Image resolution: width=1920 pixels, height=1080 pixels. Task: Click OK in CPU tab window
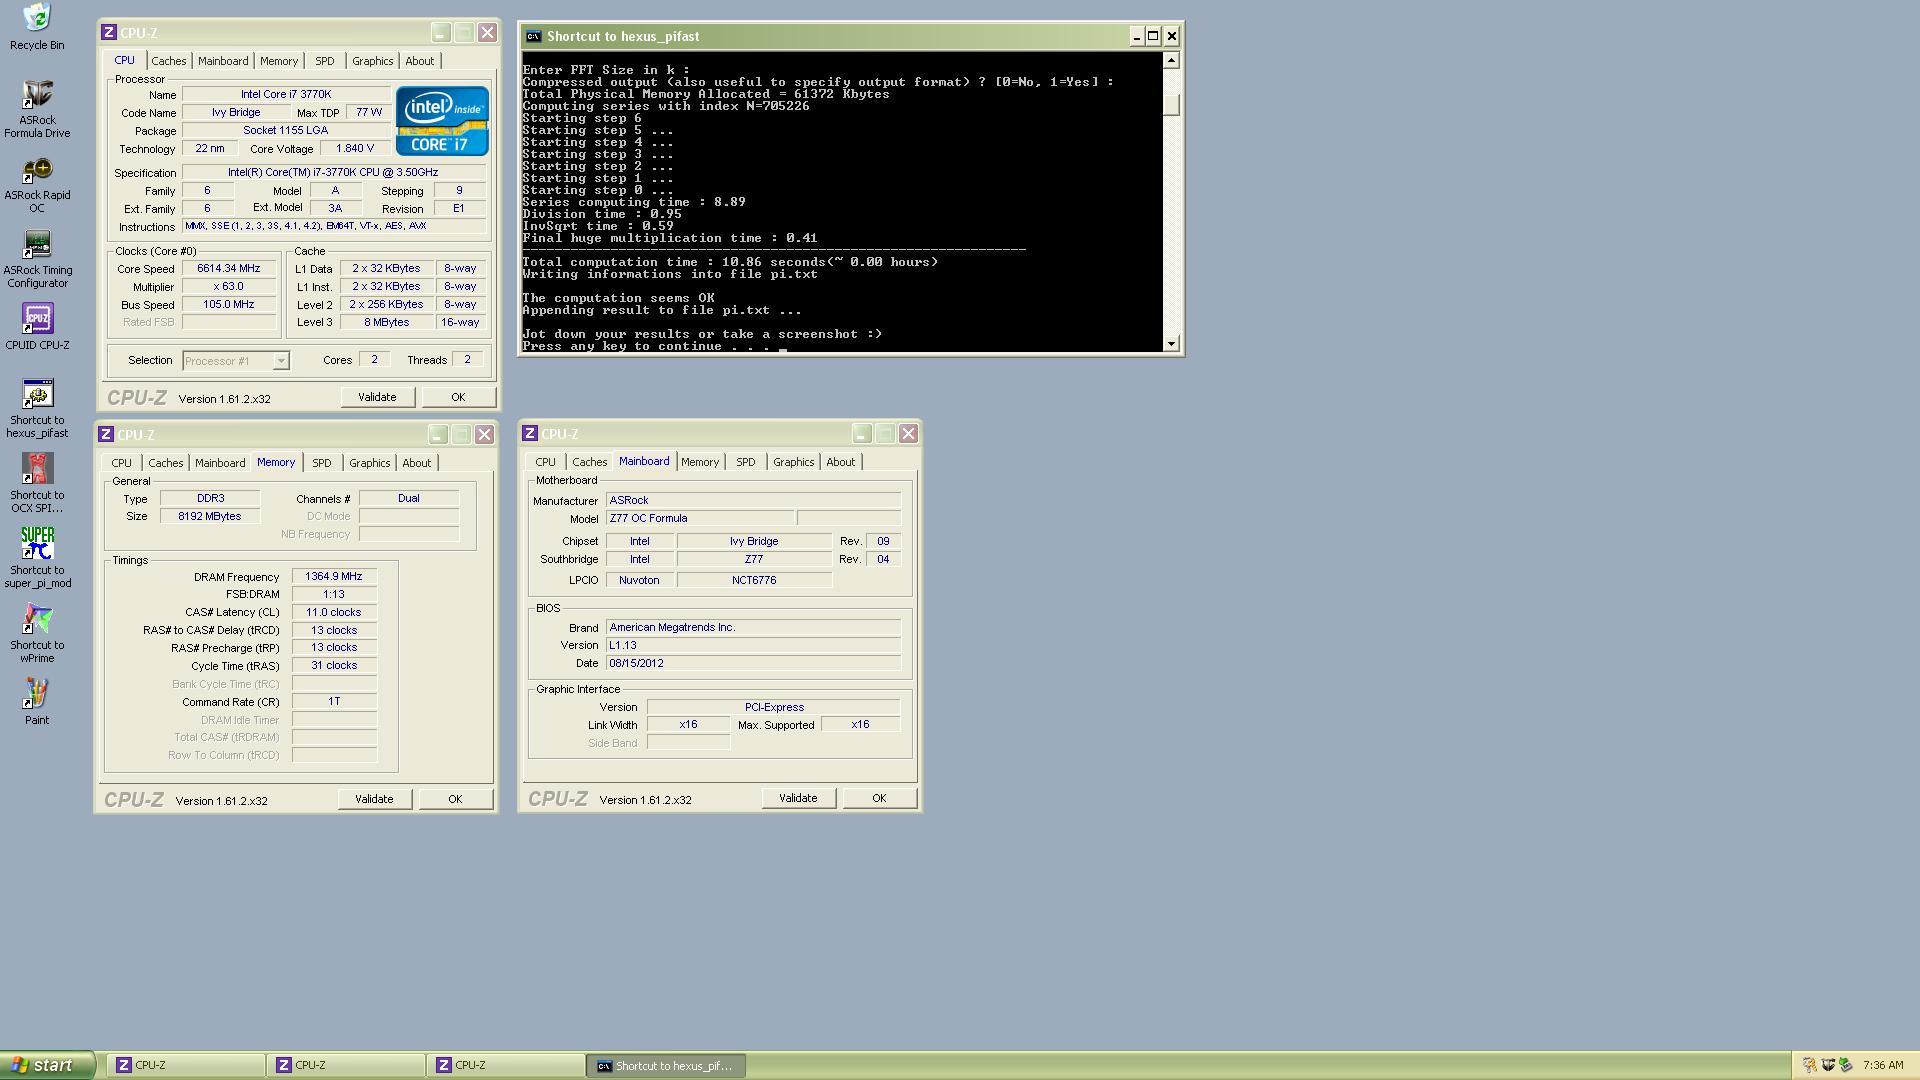point(458,397)
